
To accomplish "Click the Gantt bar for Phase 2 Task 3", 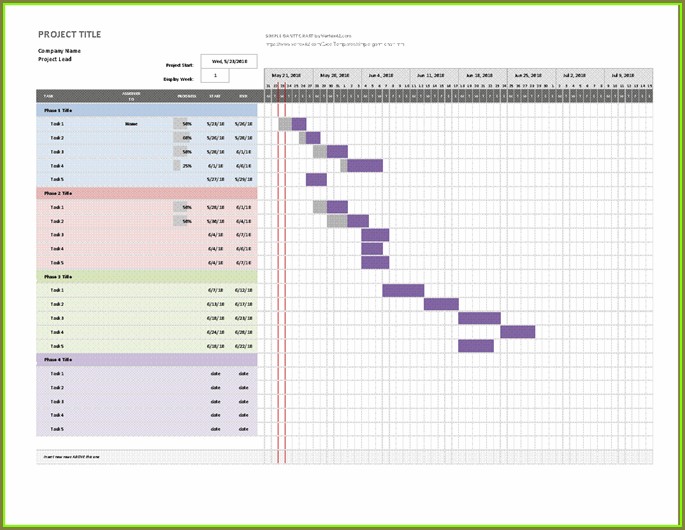I will click(x=375, y=235).
